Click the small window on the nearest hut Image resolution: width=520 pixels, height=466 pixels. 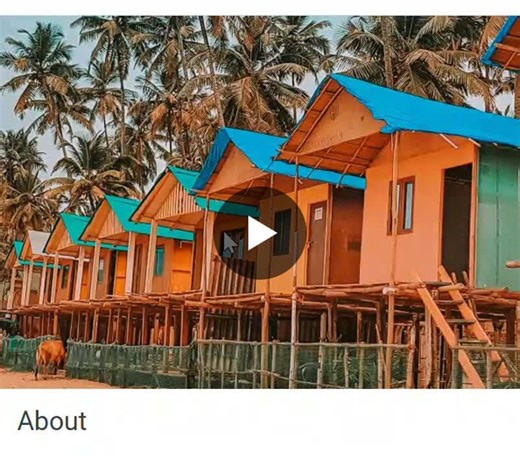403,205
